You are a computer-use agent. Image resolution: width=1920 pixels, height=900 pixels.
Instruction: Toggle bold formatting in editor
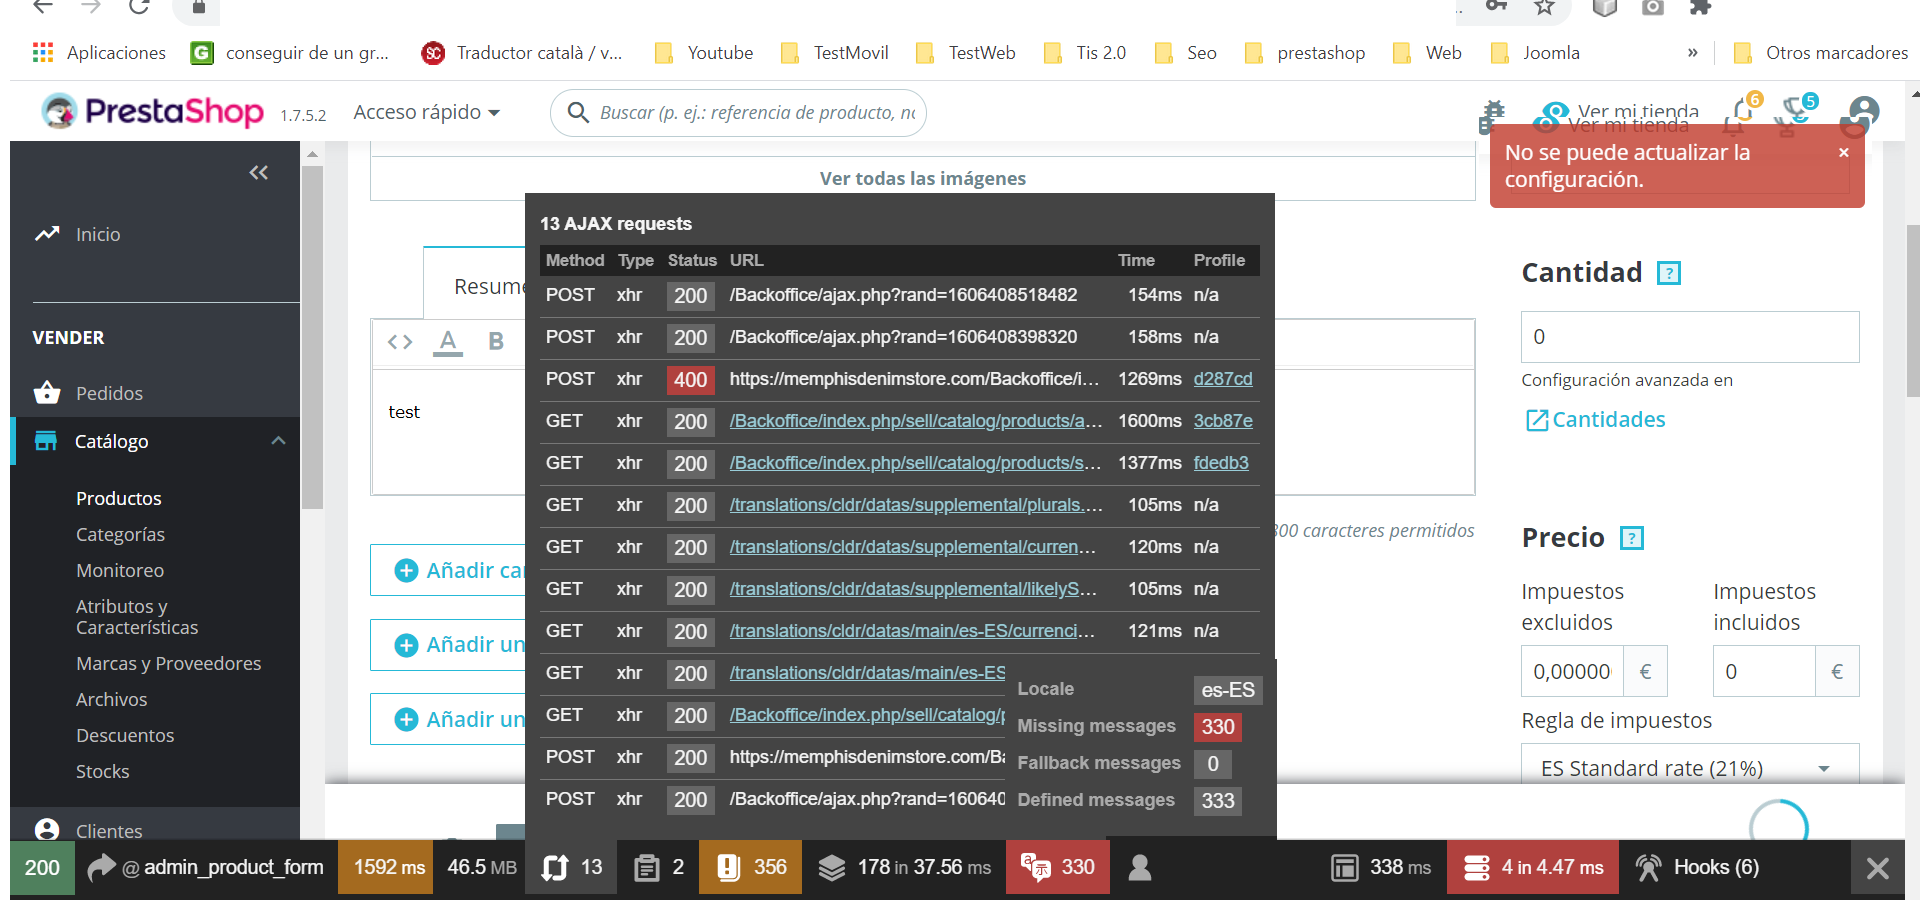pyautogui.click(x=496, y=342)
